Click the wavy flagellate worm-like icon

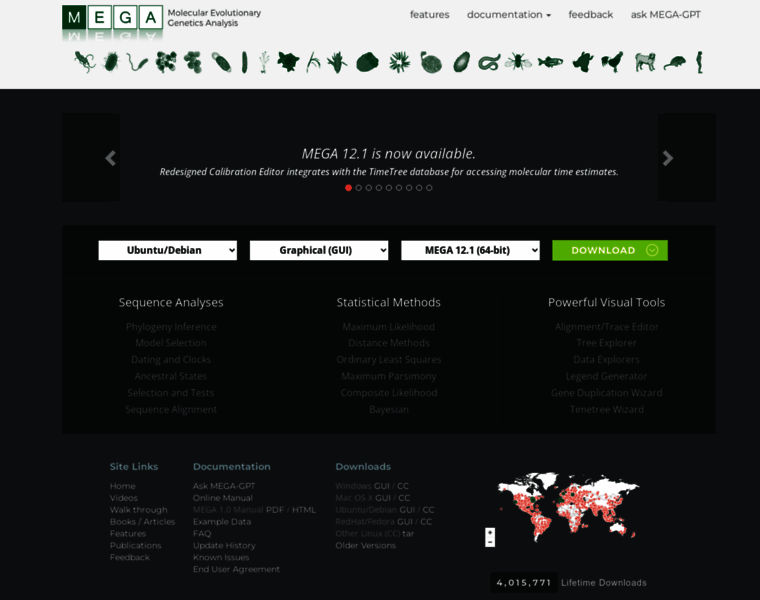(x=137, y=62)
